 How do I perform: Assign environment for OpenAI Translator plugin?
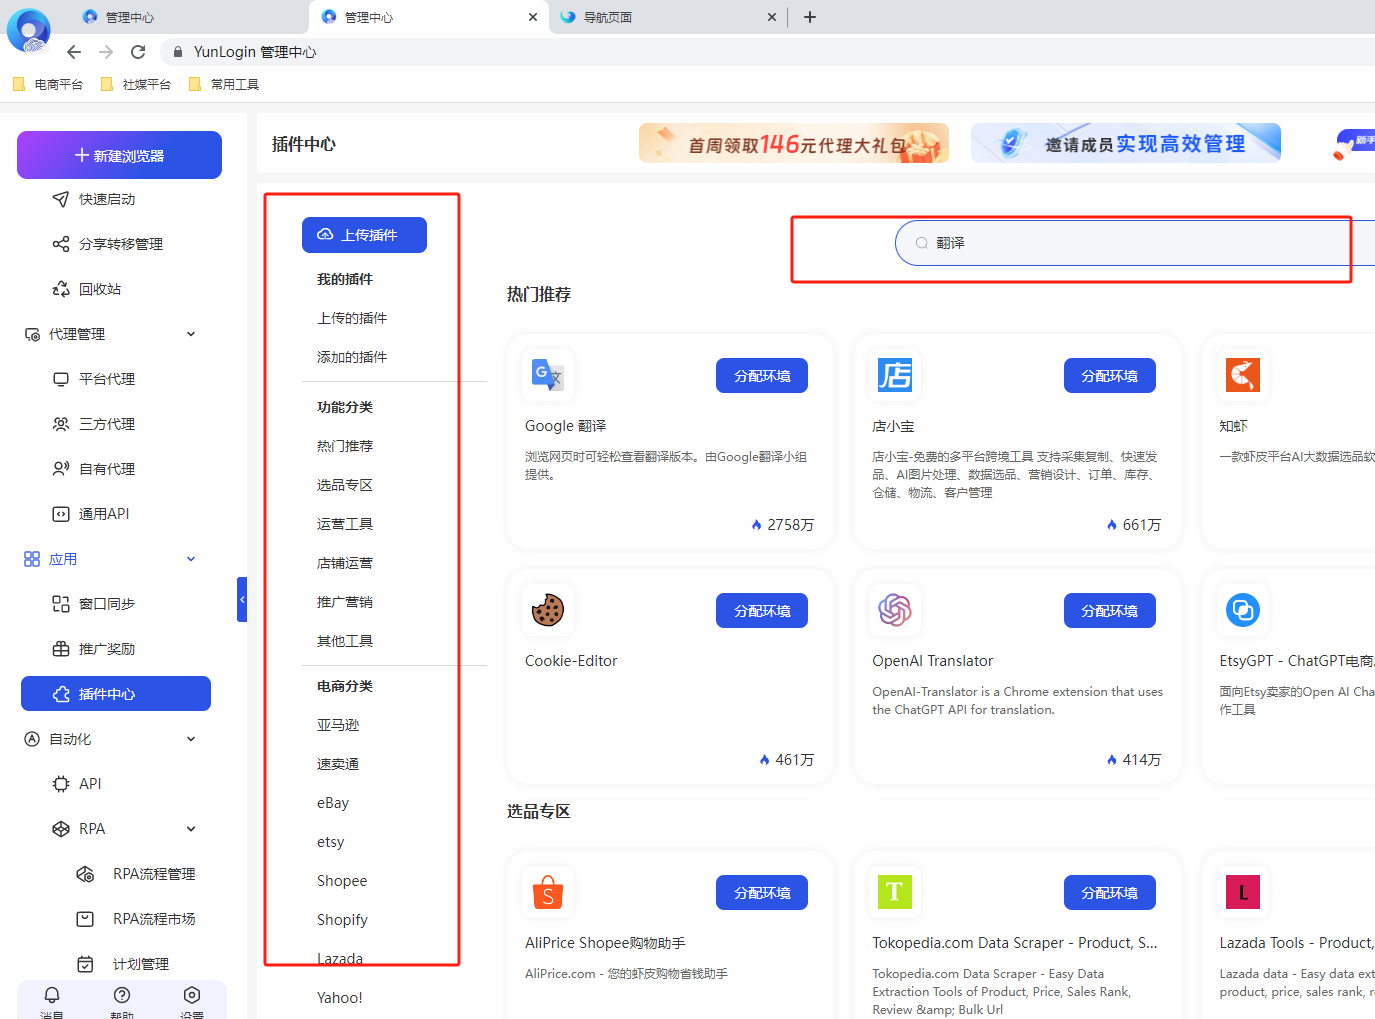(1110, 611)
